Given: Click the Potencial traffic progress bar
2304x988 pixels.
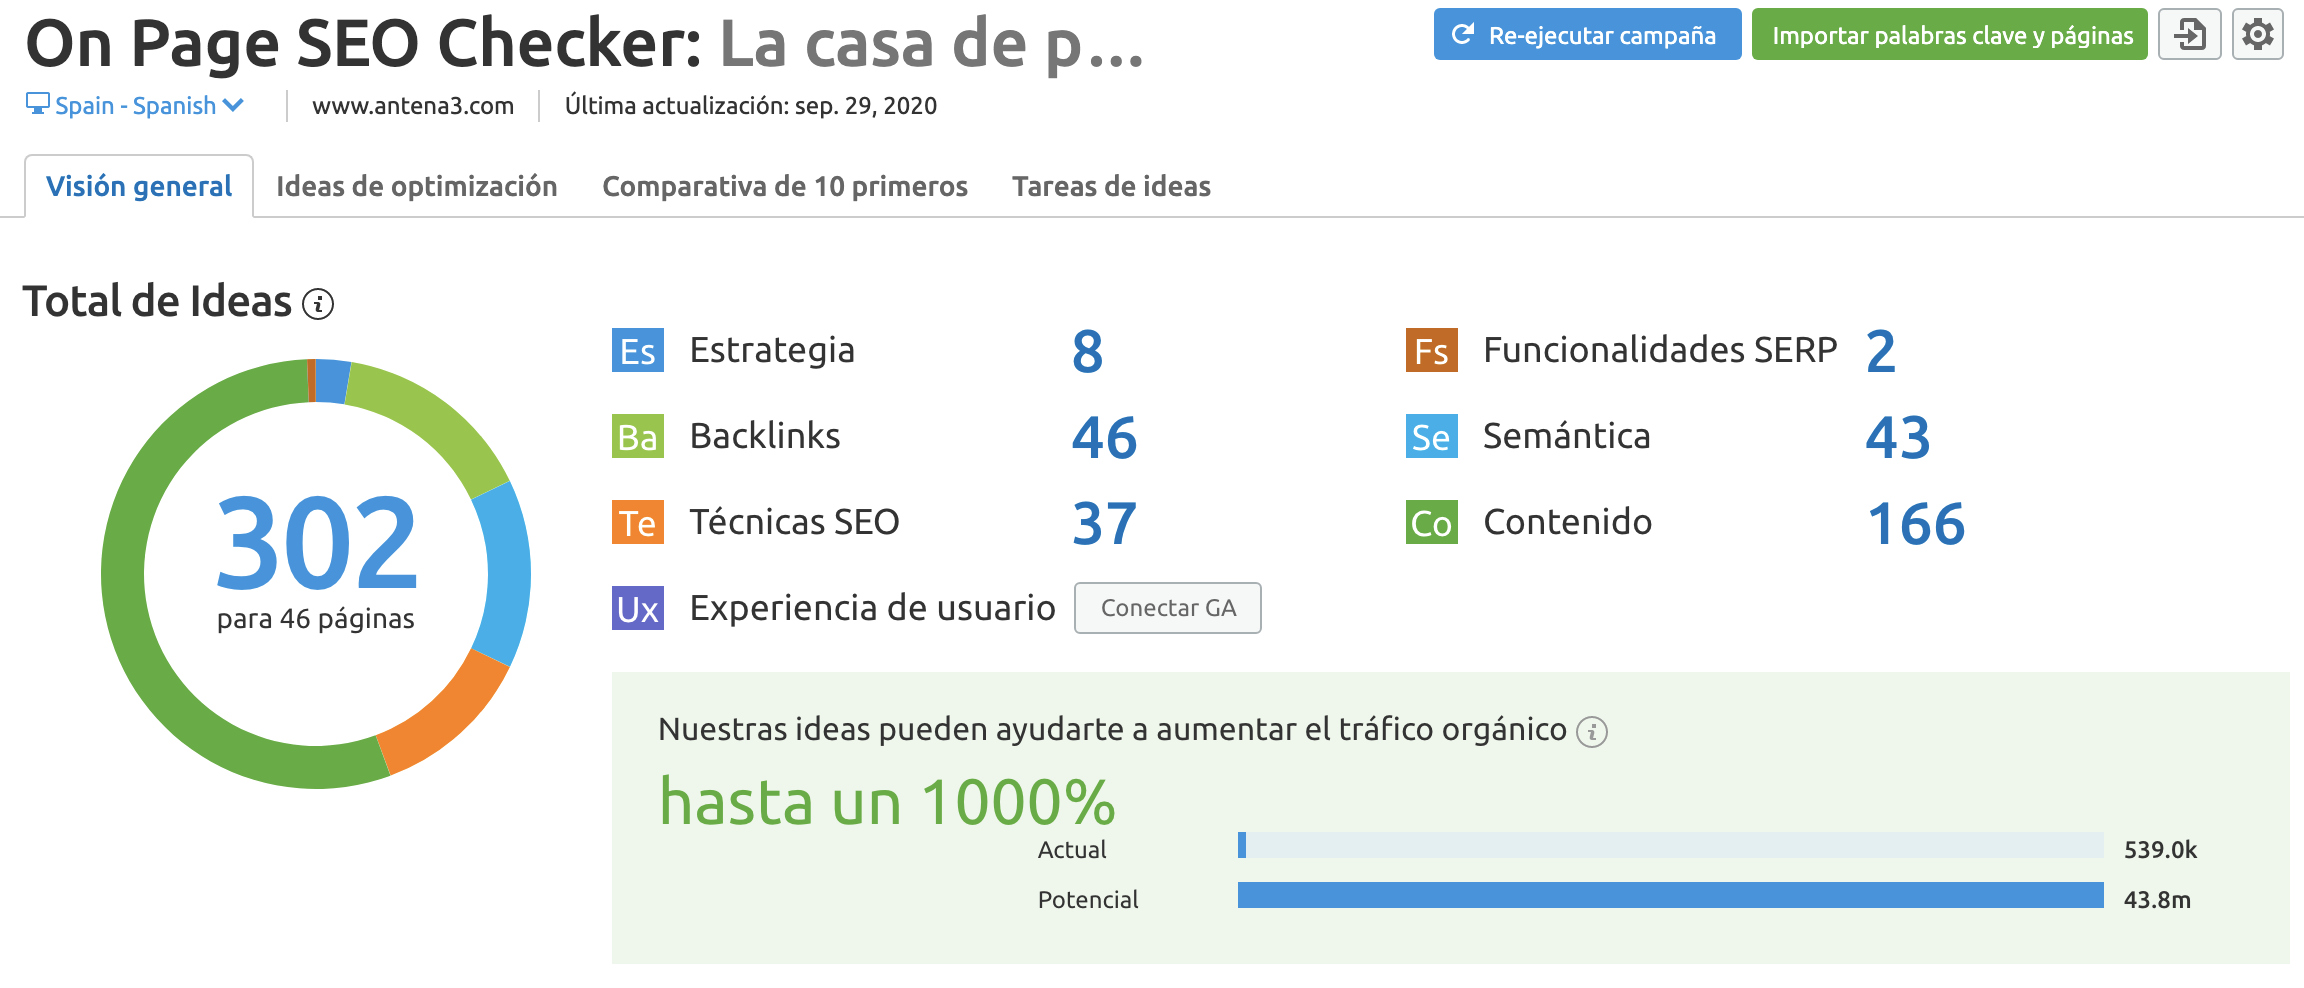Looking at the screenshot, I should [1670, 895].
